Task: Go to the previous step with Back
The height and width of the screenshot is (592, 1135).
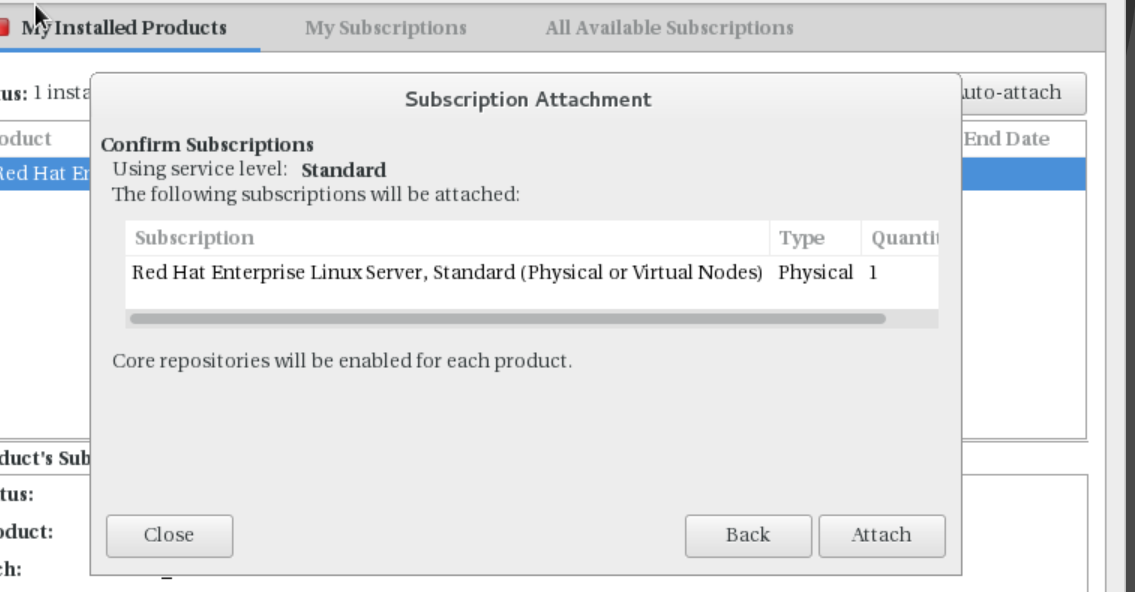Action: click(x=748, y=536)
